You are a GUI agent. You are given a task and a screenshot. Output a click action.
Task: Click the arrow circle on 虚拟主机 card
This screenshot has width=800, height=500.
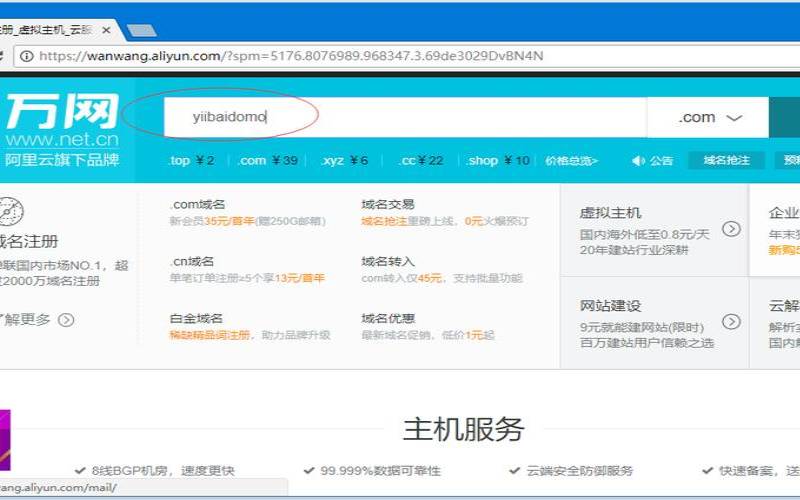coord(731,229)
